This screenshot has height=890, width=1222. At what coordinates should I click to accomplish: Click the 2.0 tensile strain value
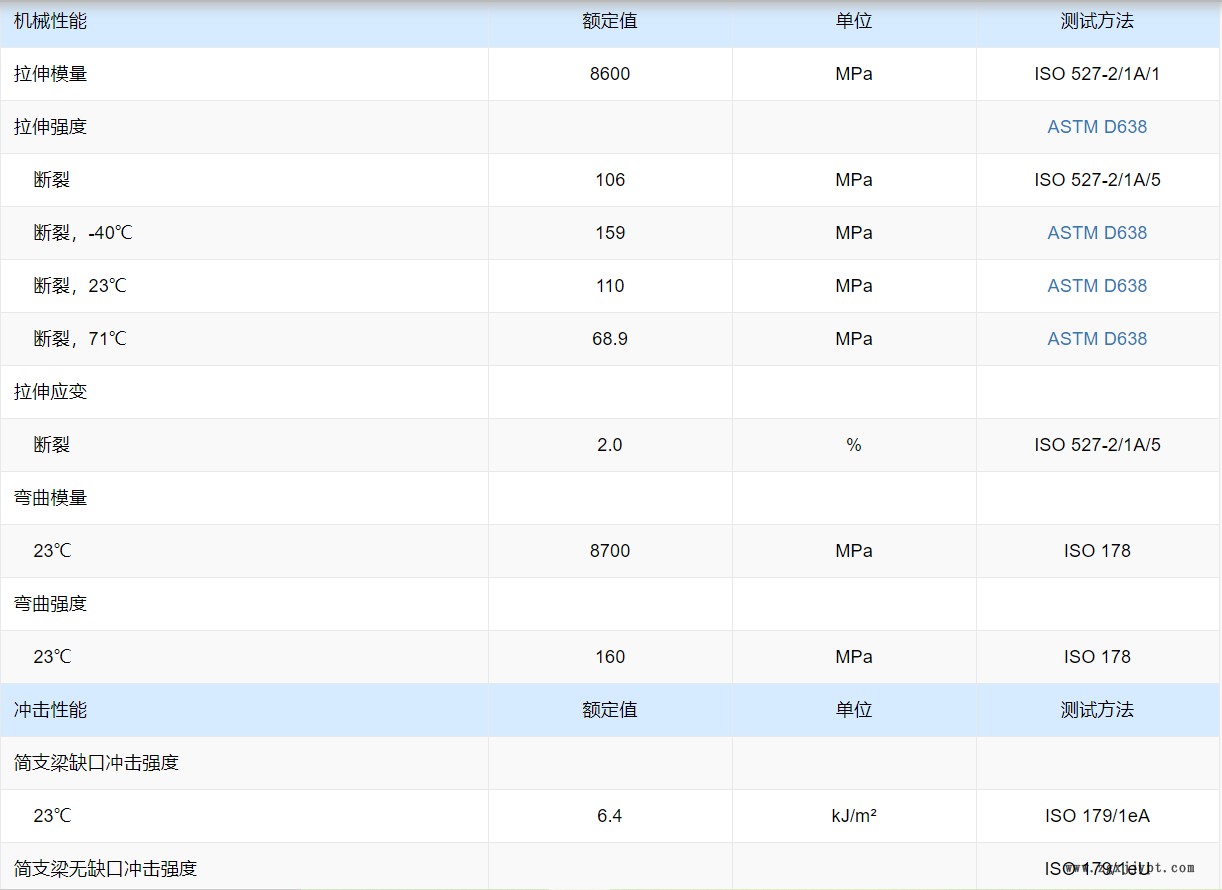[610, 445]
